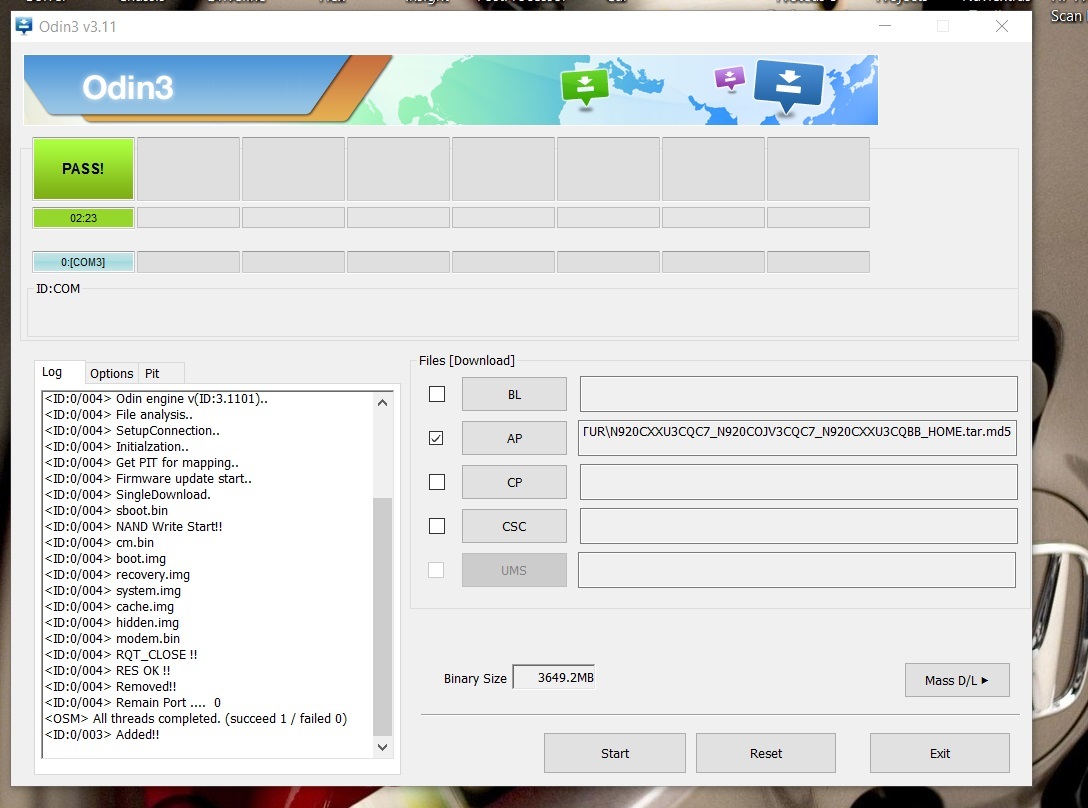Screen dimensions: 1088x808
Task: Click log line 'recovery.img'
Action: (x=117, y=574)
